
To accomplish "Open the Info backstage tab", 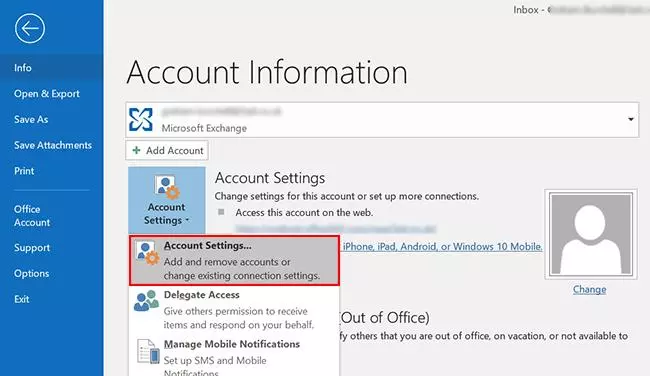I will [51, 68].
